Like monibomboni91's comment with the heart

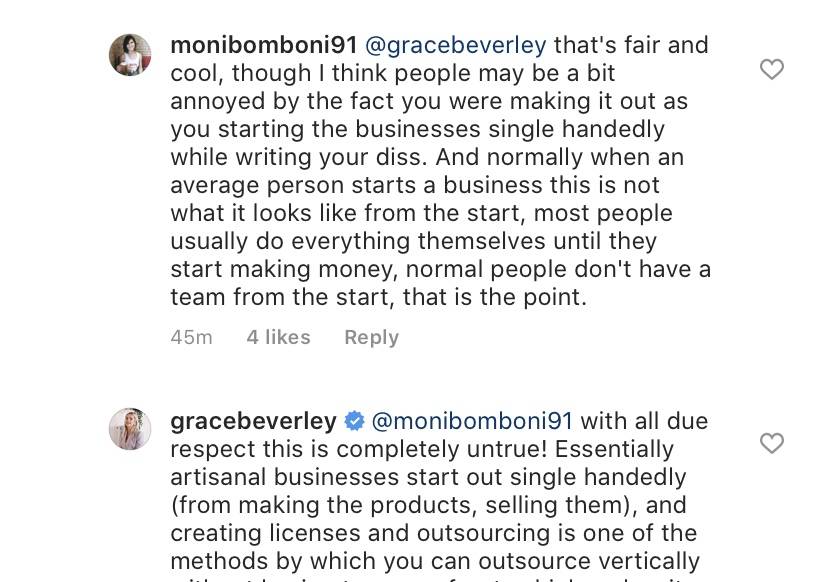pyautogui.click(x=771, y=69)
